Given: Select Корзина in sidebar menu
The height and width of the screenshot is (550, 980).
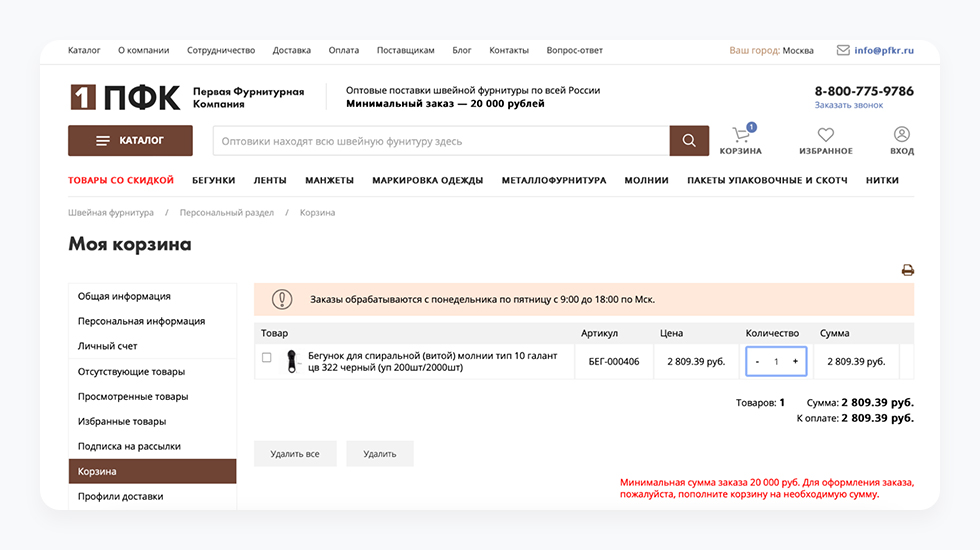Looking at the screenshot, I should point(152,471).
